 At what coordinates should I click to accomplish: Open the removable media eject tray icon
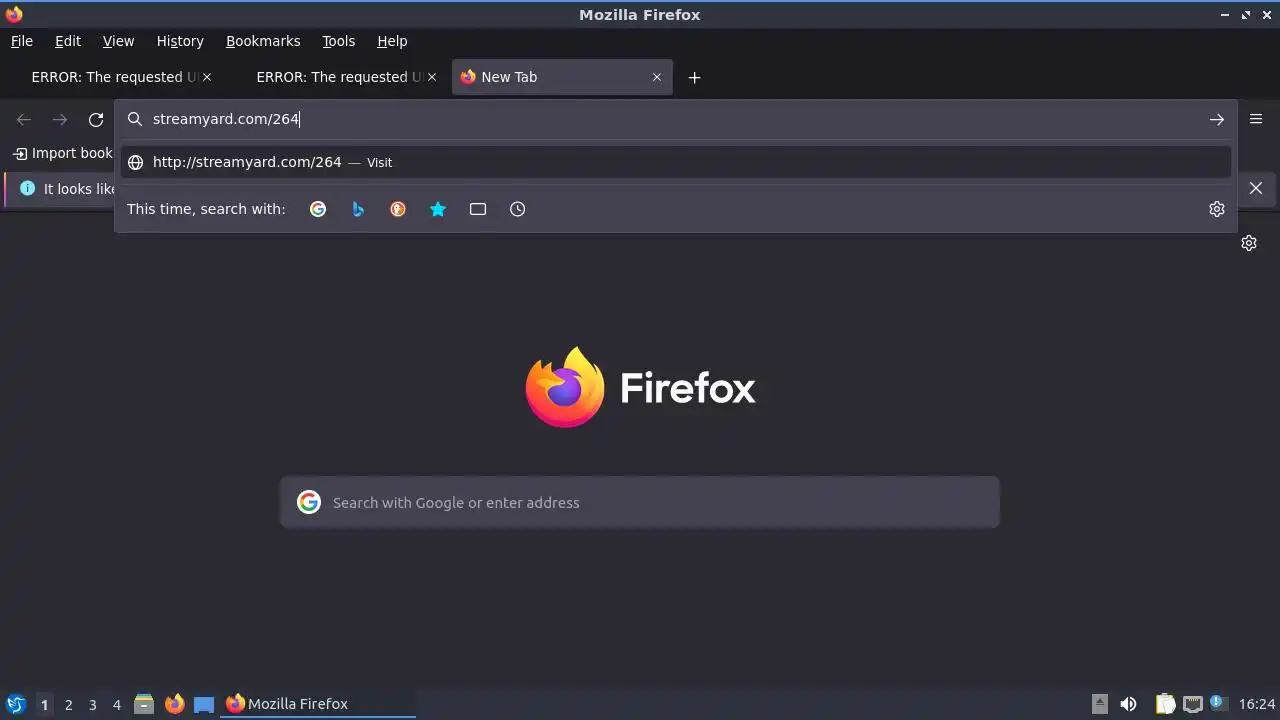[x=1100, y=704]
